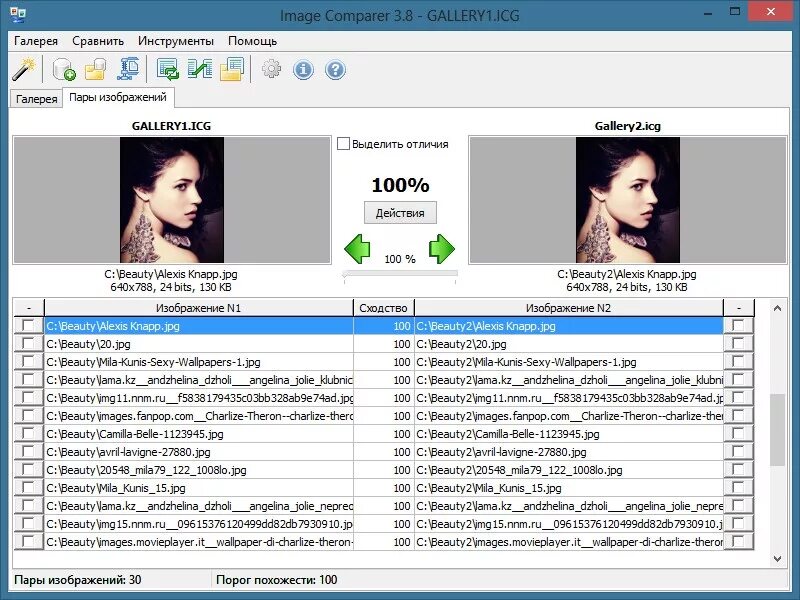Select row Beauty\images.fanpop.com Charlize-Theron

click(x=199, y=416)
